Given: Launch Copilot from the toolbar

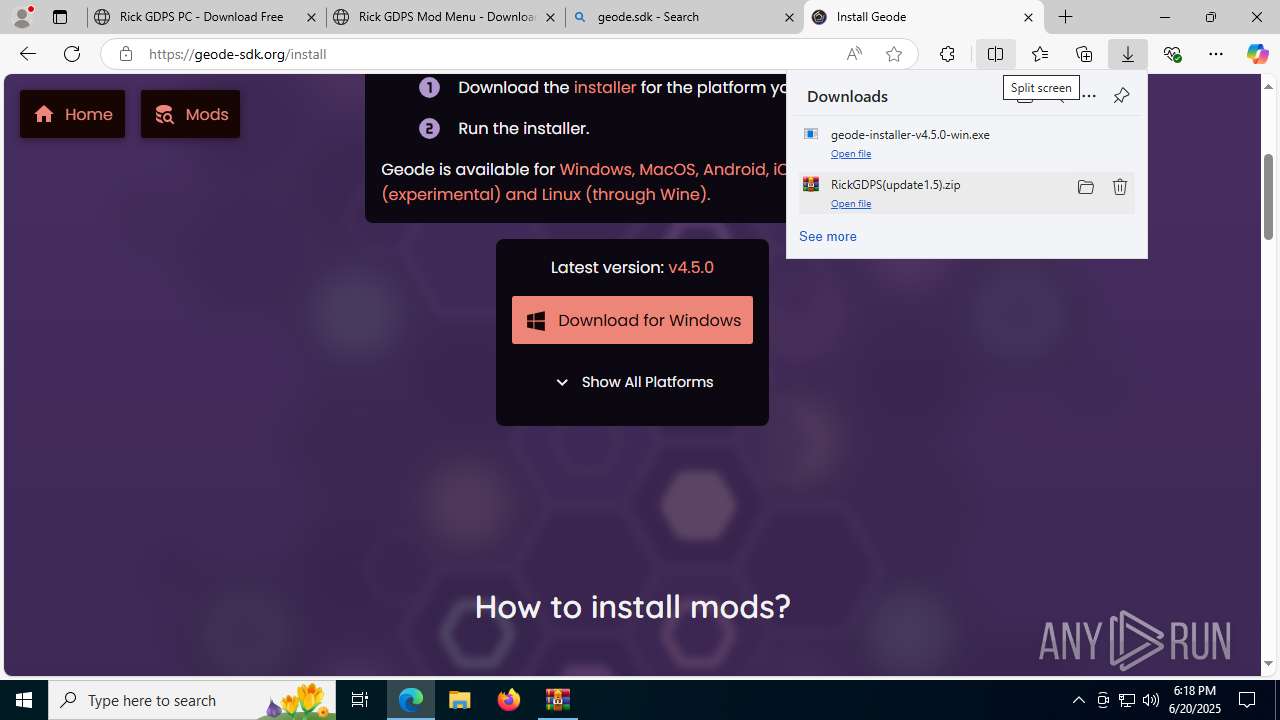Looking at the screenshot, I should (x=1257, y=54).
